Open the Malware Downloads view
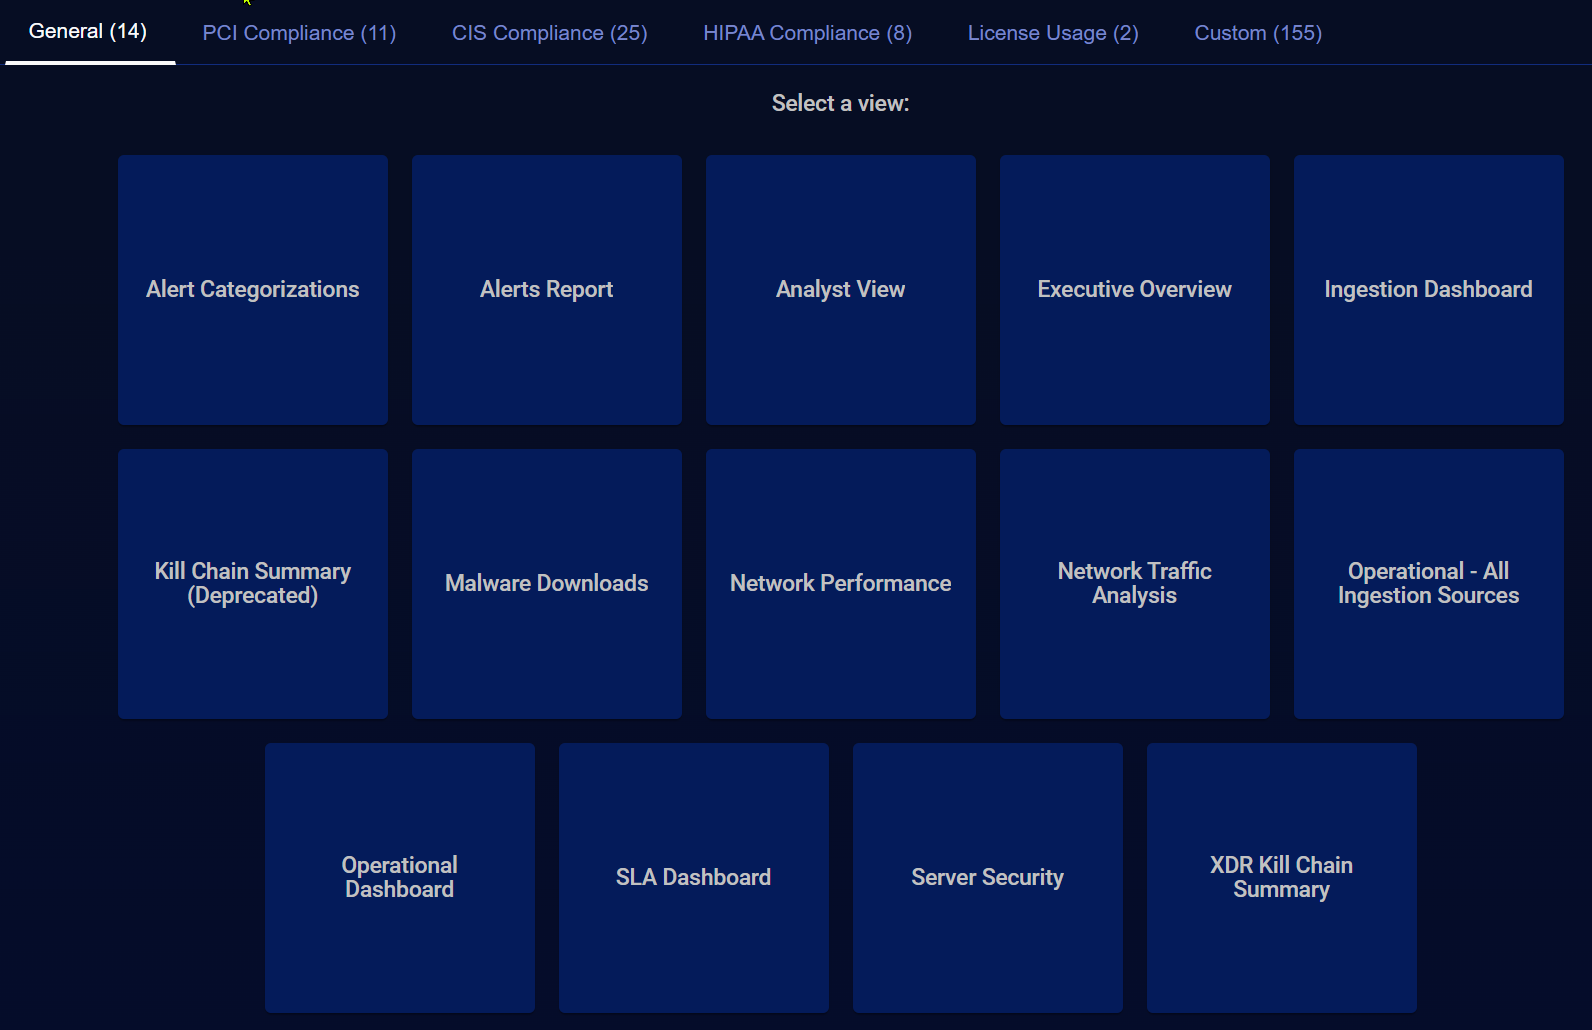This screenshot has width=1592, height=1030. click(547, 584)
